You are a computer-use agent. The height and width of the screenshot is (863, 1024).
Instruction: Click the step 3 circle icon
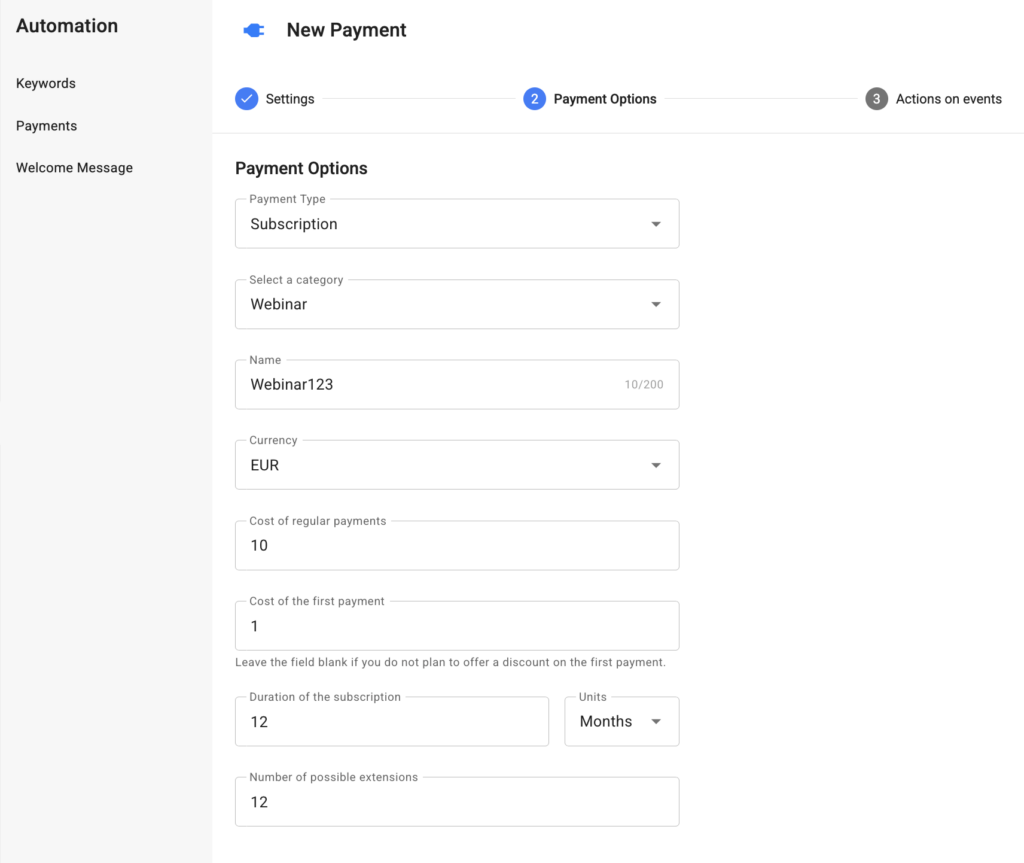click(x=876, y=99)
